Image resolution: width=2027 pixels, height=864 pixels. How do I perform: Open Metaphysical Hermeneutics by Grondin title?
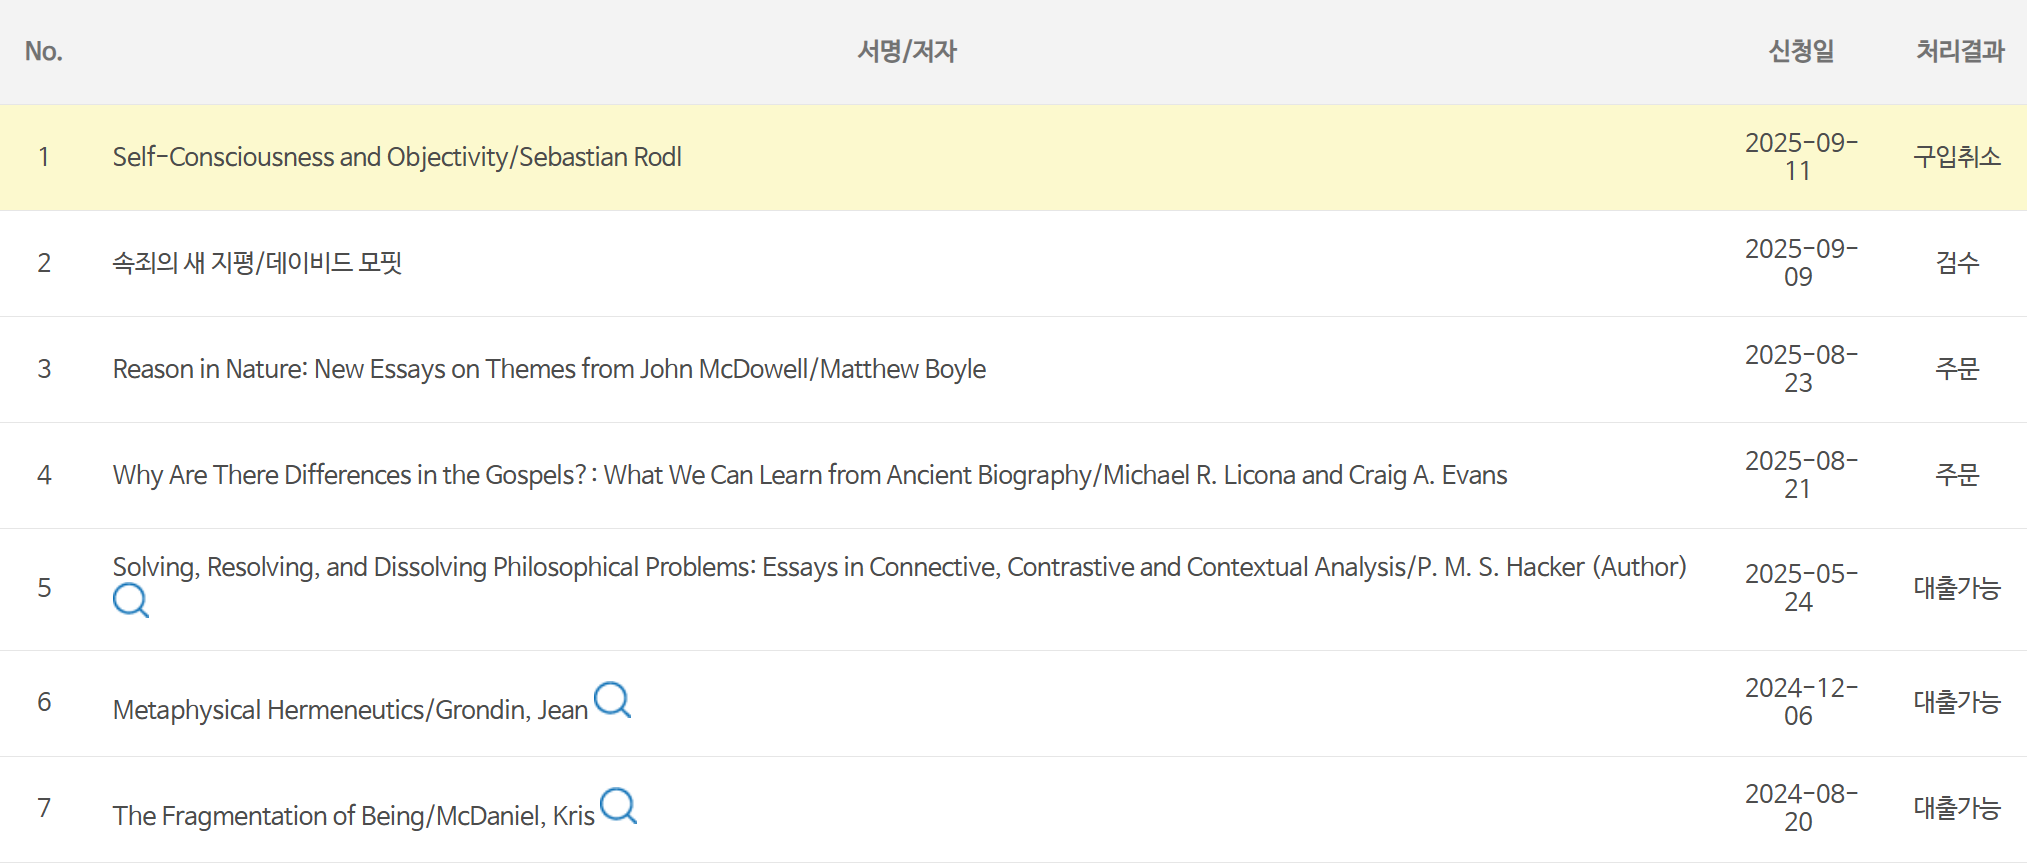click(x=350, y=710)
